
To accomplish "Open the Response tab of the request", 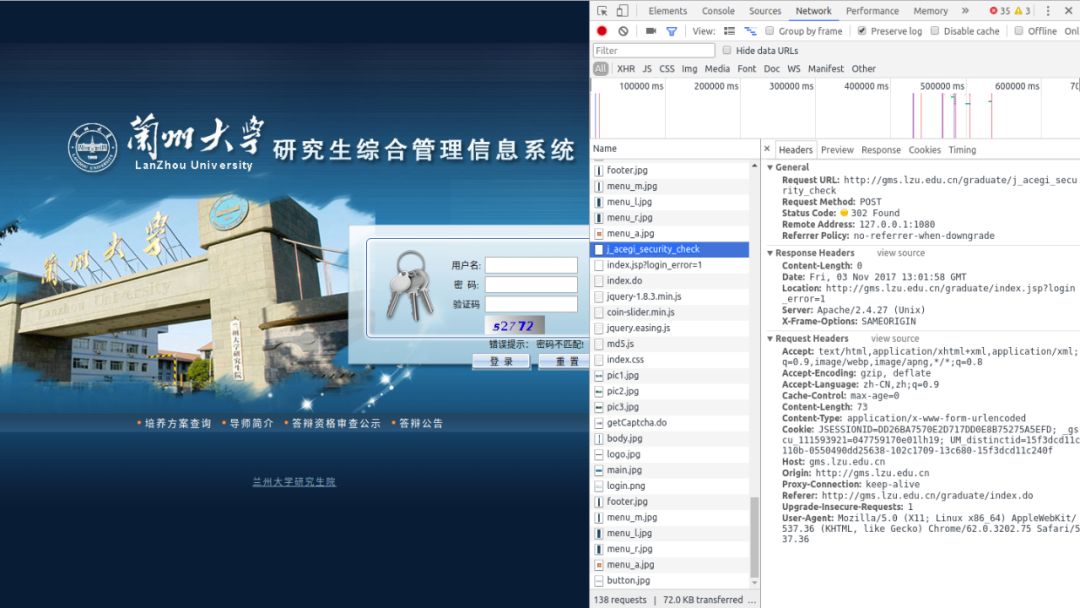I will click(881, 149).
